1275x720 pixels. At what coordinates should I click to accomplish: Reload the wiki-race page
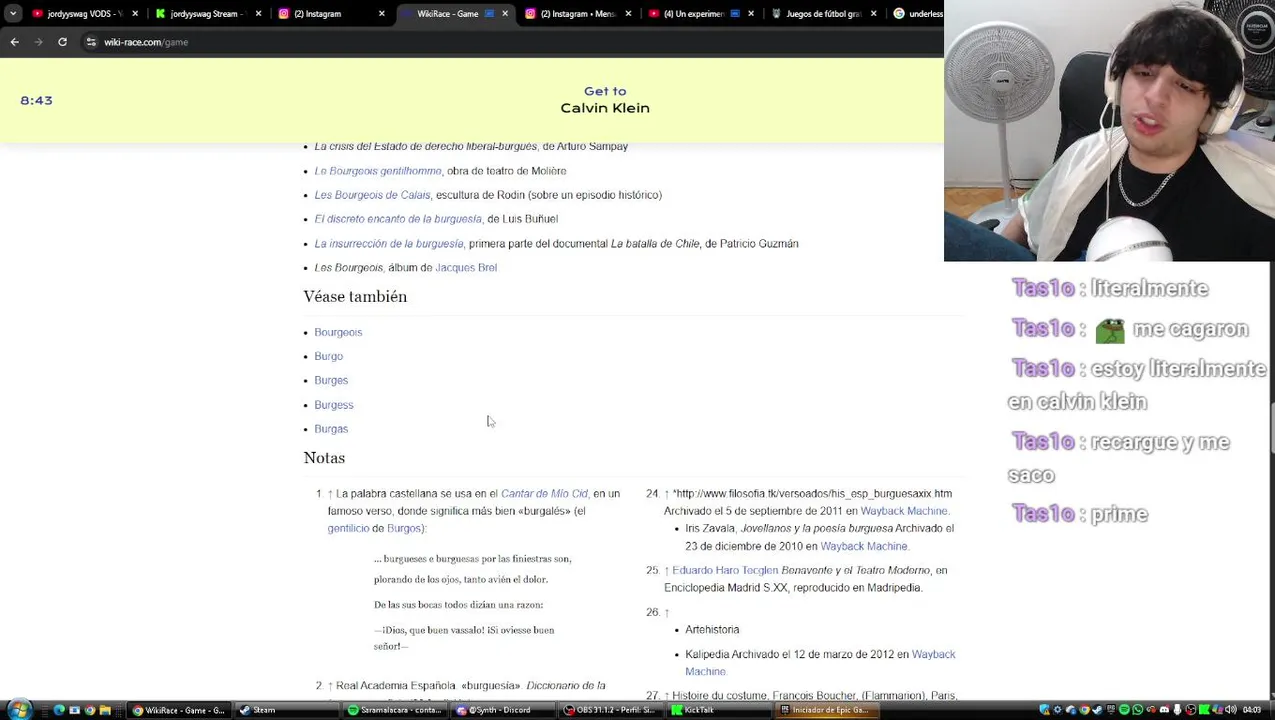tap(62, 42)
